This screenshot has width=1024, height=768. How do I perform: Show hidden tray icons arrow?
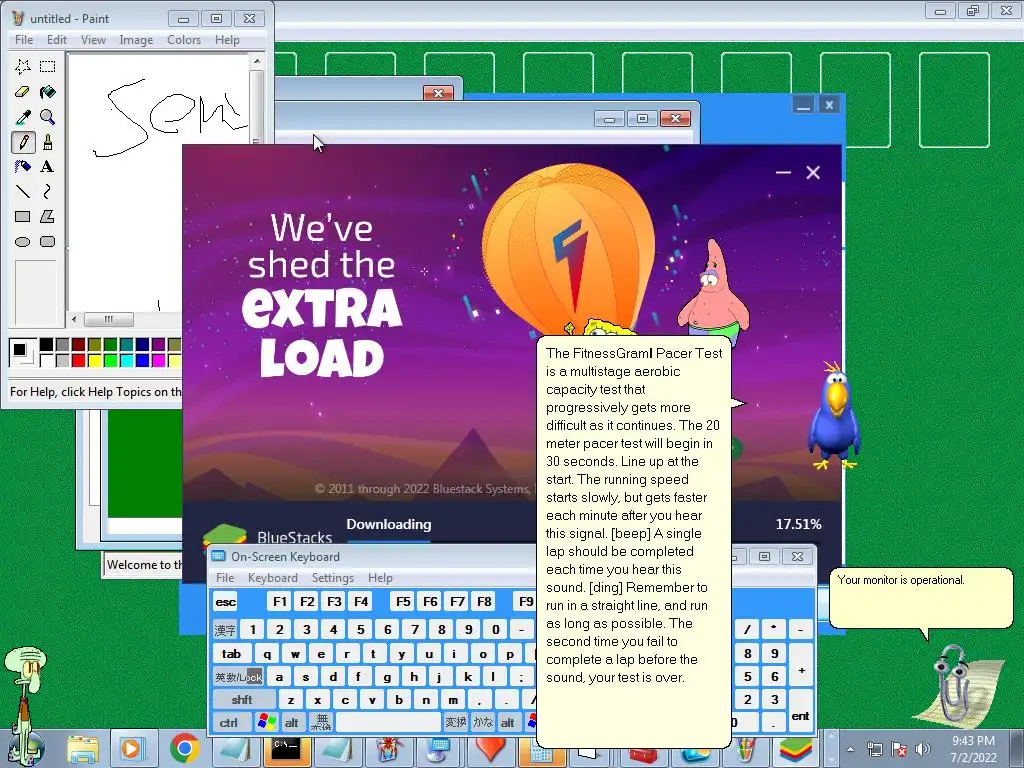pos(850,750)
